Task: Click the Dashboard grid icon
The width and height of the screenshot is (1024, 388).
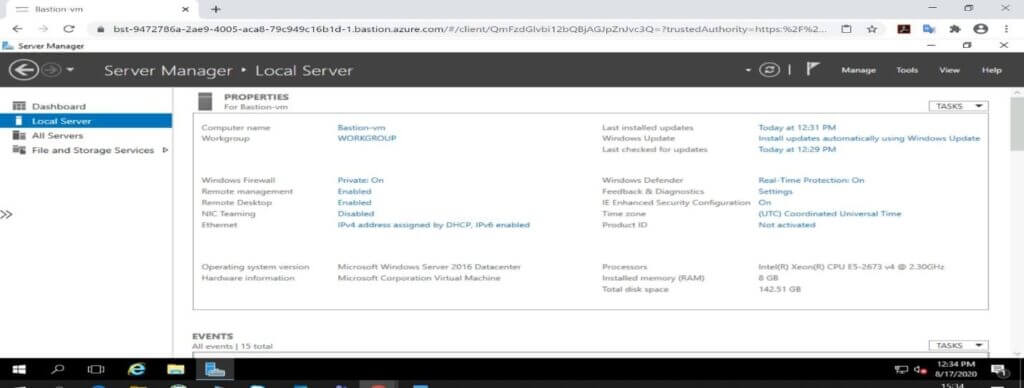Action: 19,106
